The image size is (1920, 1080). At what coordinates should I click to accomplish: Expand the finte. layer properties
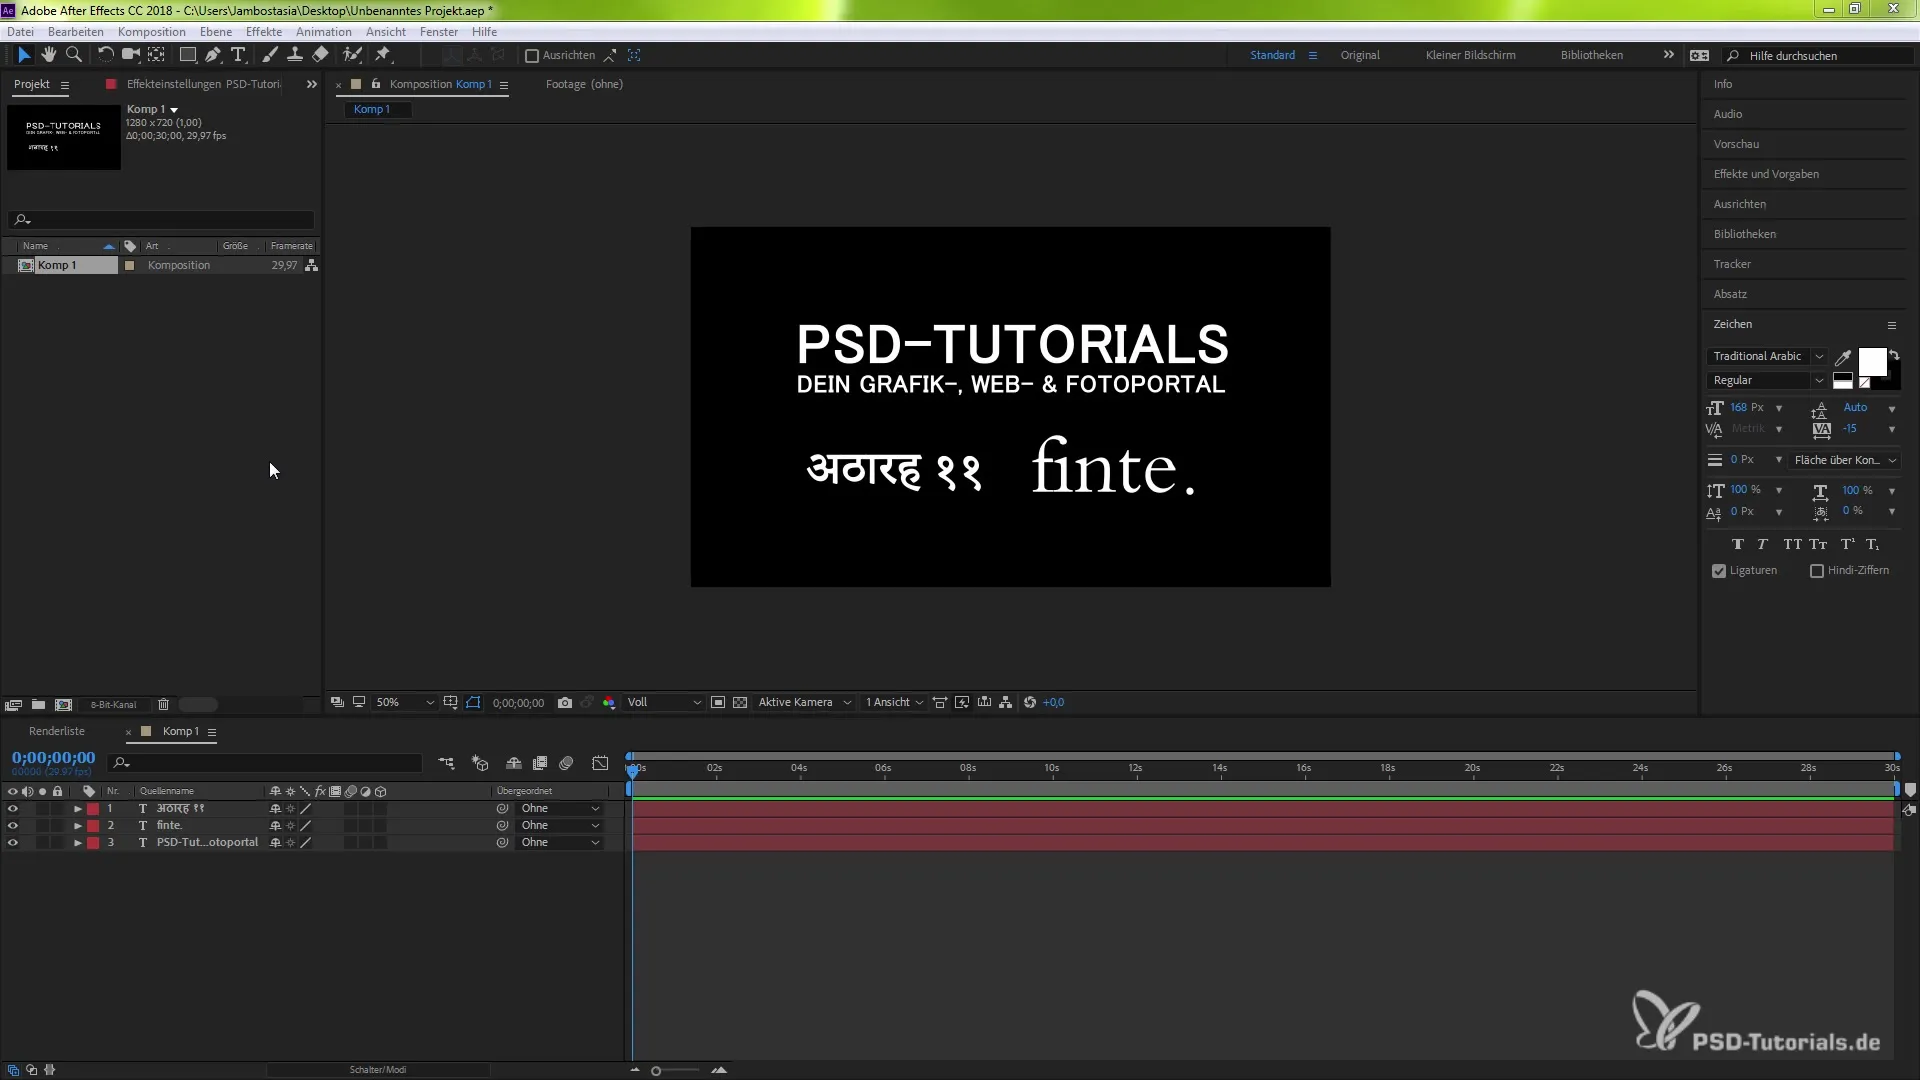click(x=78, y=826)
